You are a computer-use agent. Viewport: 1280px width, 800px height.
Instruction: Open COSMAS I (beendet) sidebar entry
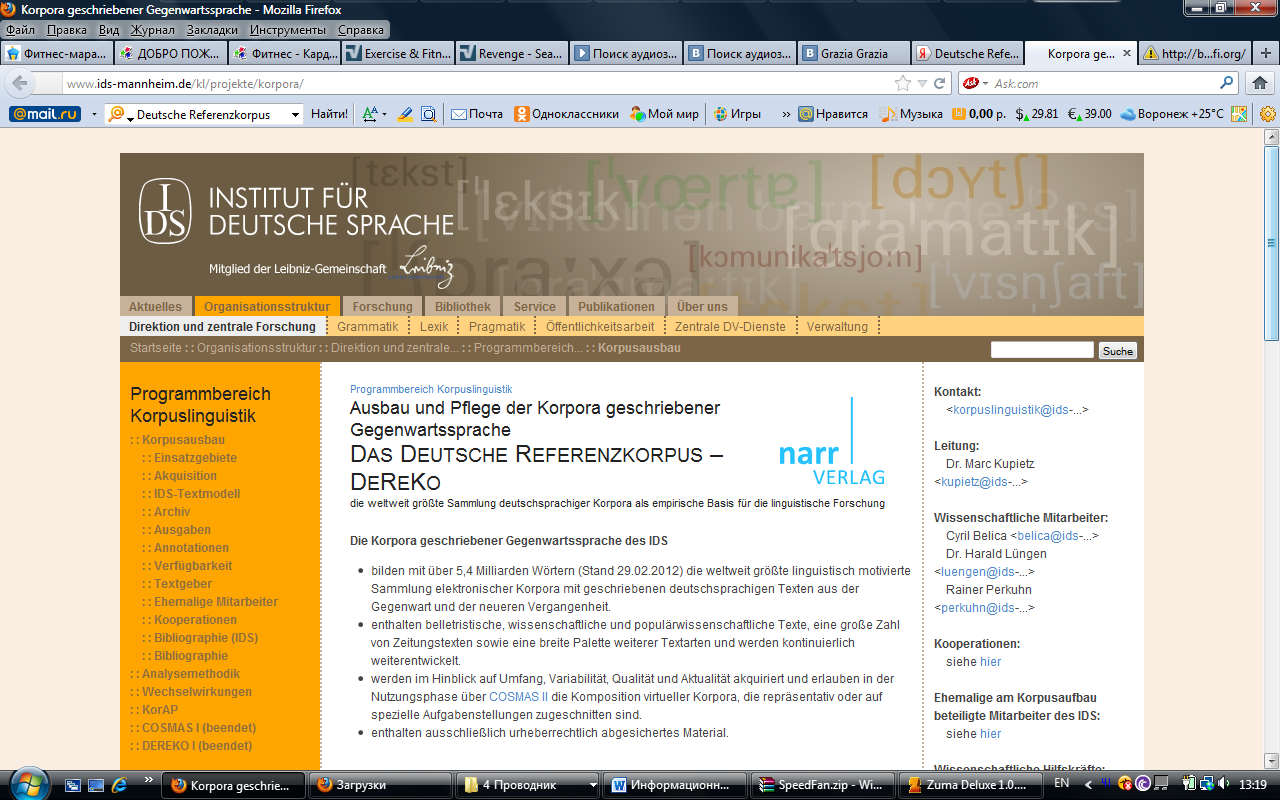point(199,728)
